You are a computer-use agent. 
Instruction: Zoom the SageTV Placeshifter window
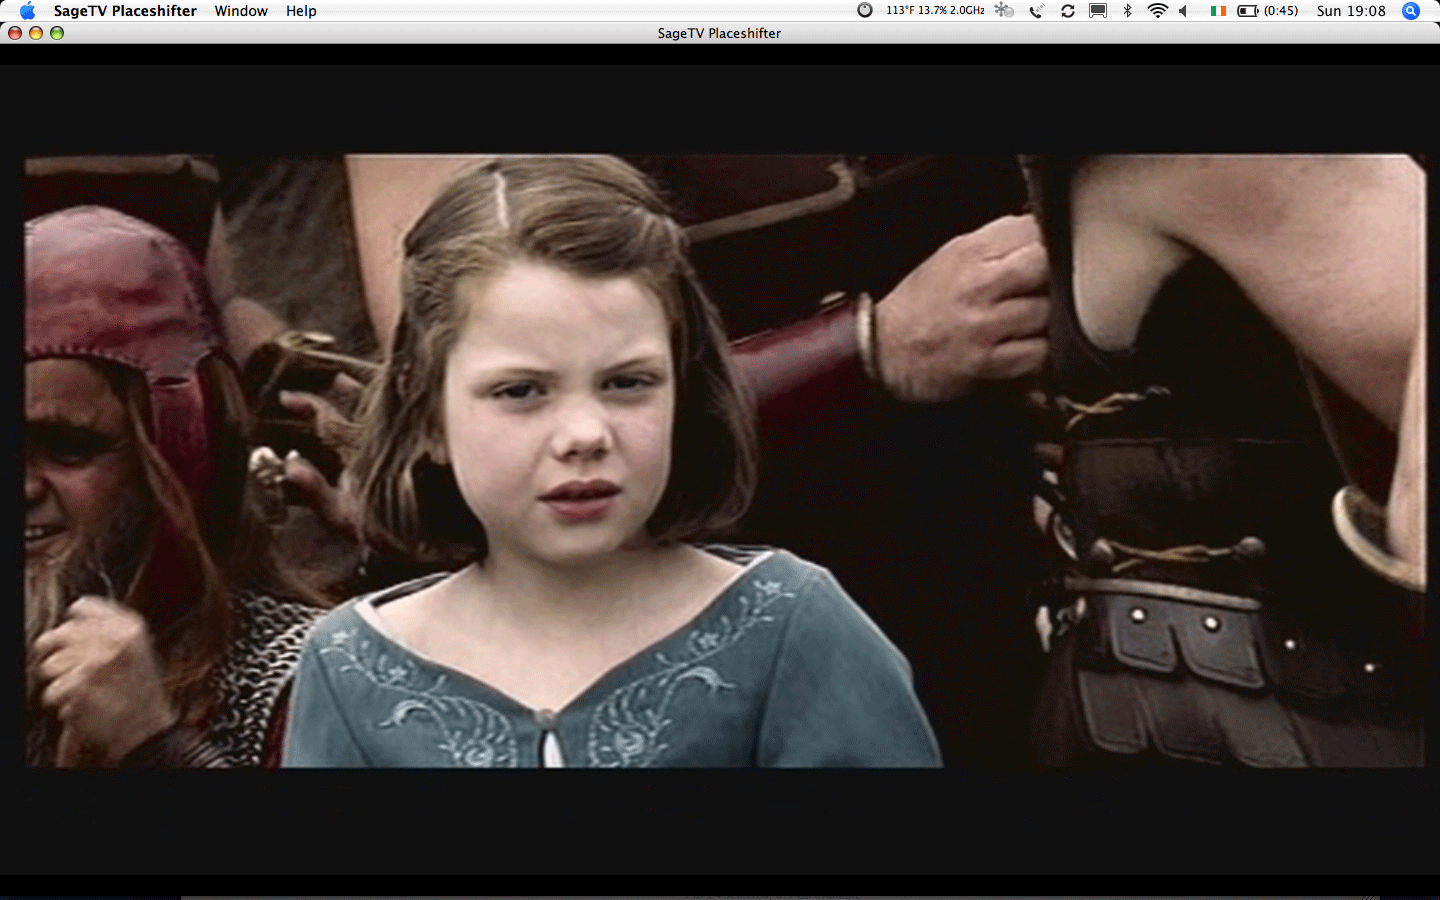click(x=57, y=33)
